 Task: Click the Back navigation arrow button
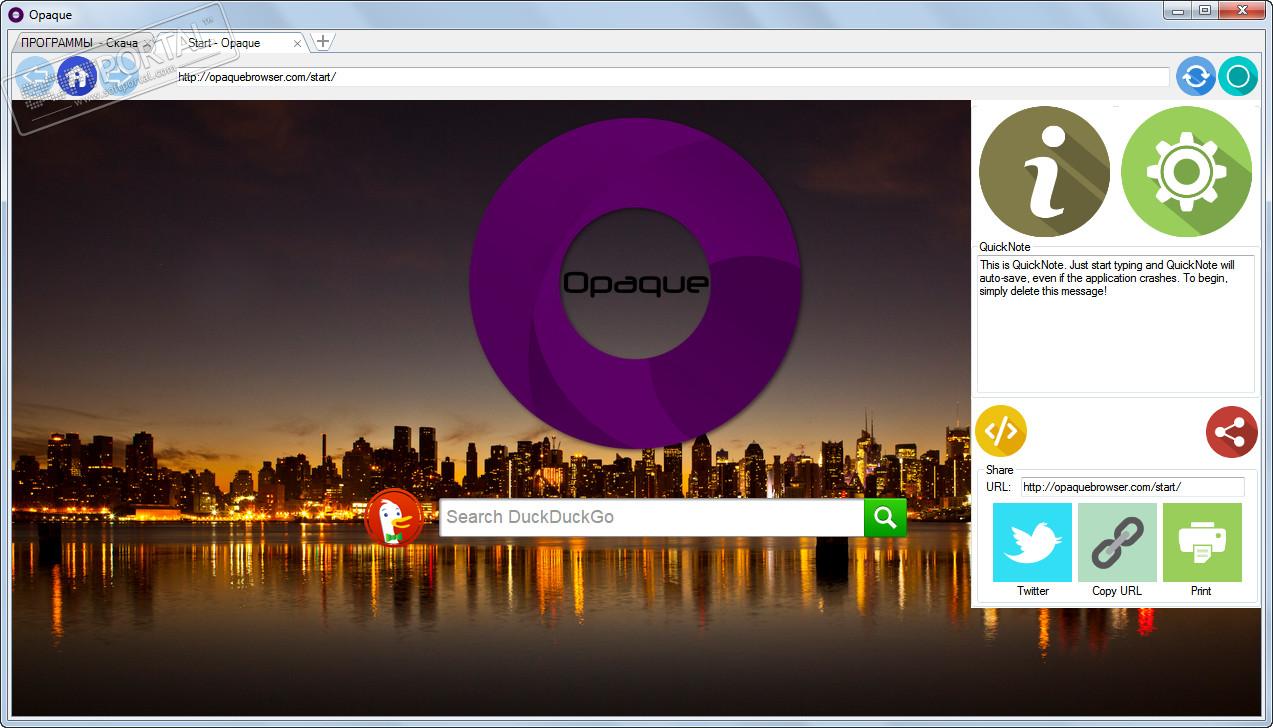[34, 76]
